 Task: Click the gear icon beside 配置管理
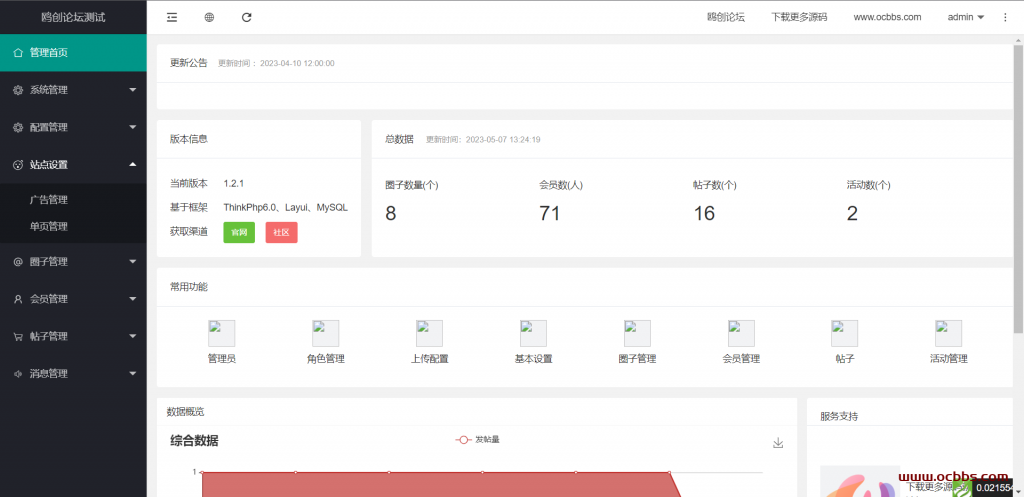[x=18, y=127]
